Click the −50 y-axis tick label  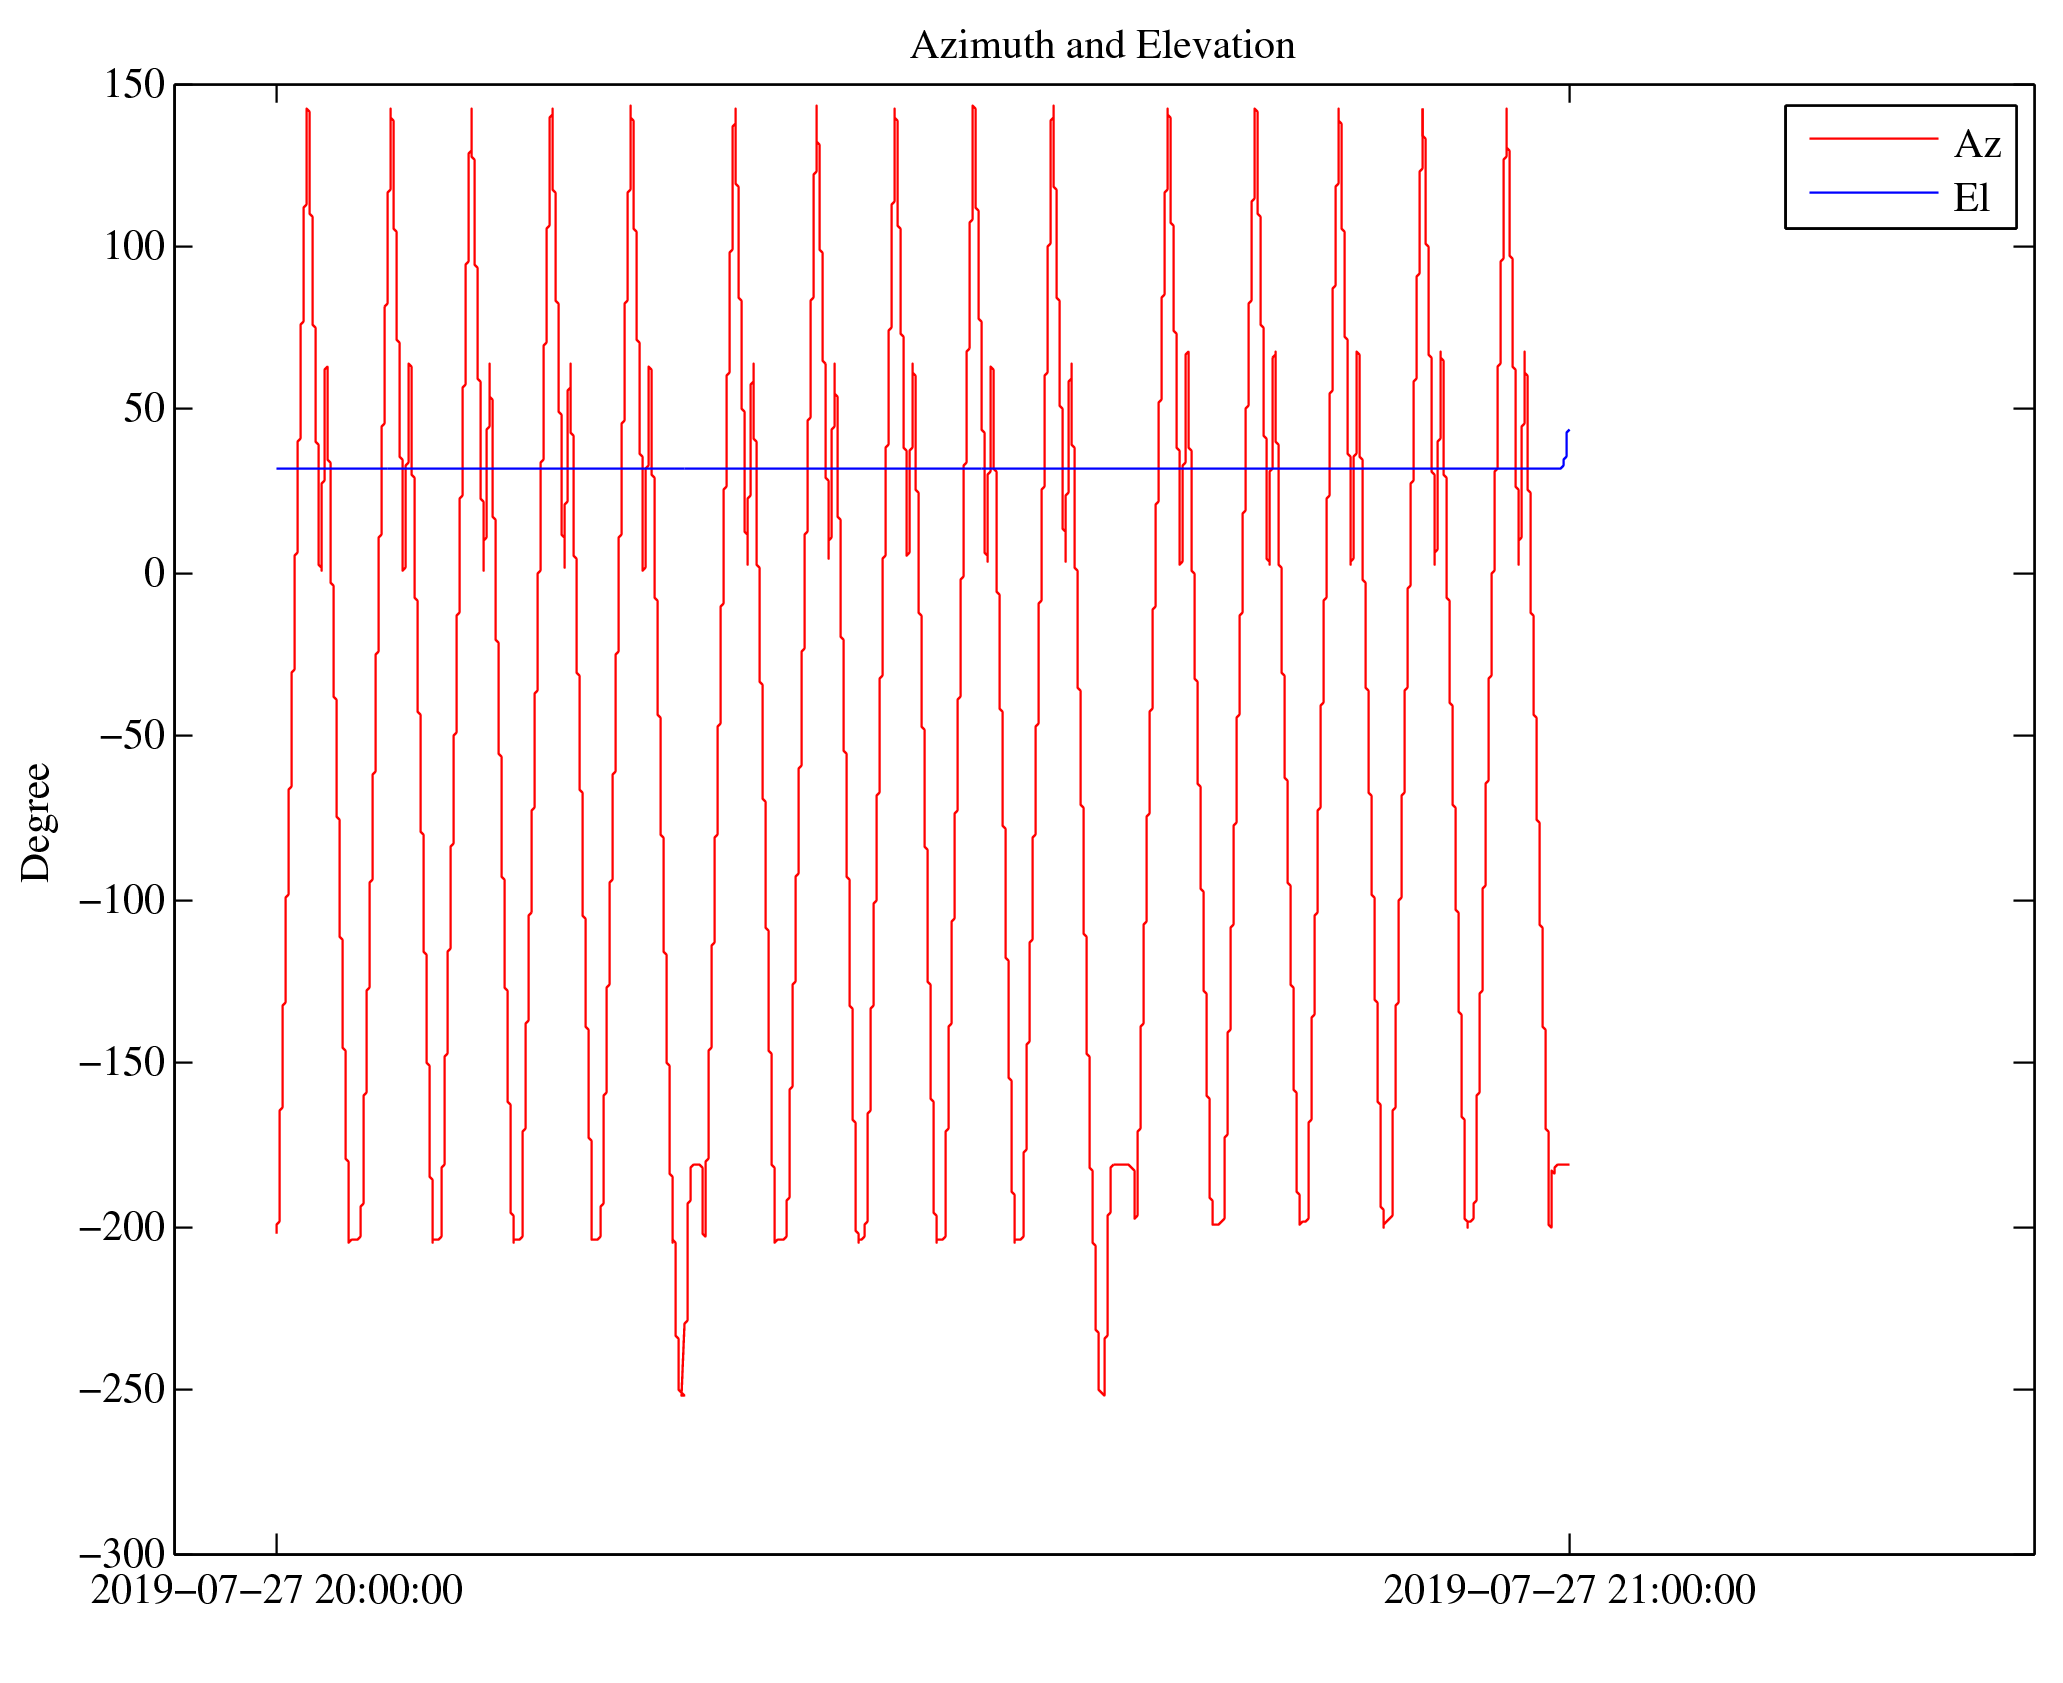point(130,736)
